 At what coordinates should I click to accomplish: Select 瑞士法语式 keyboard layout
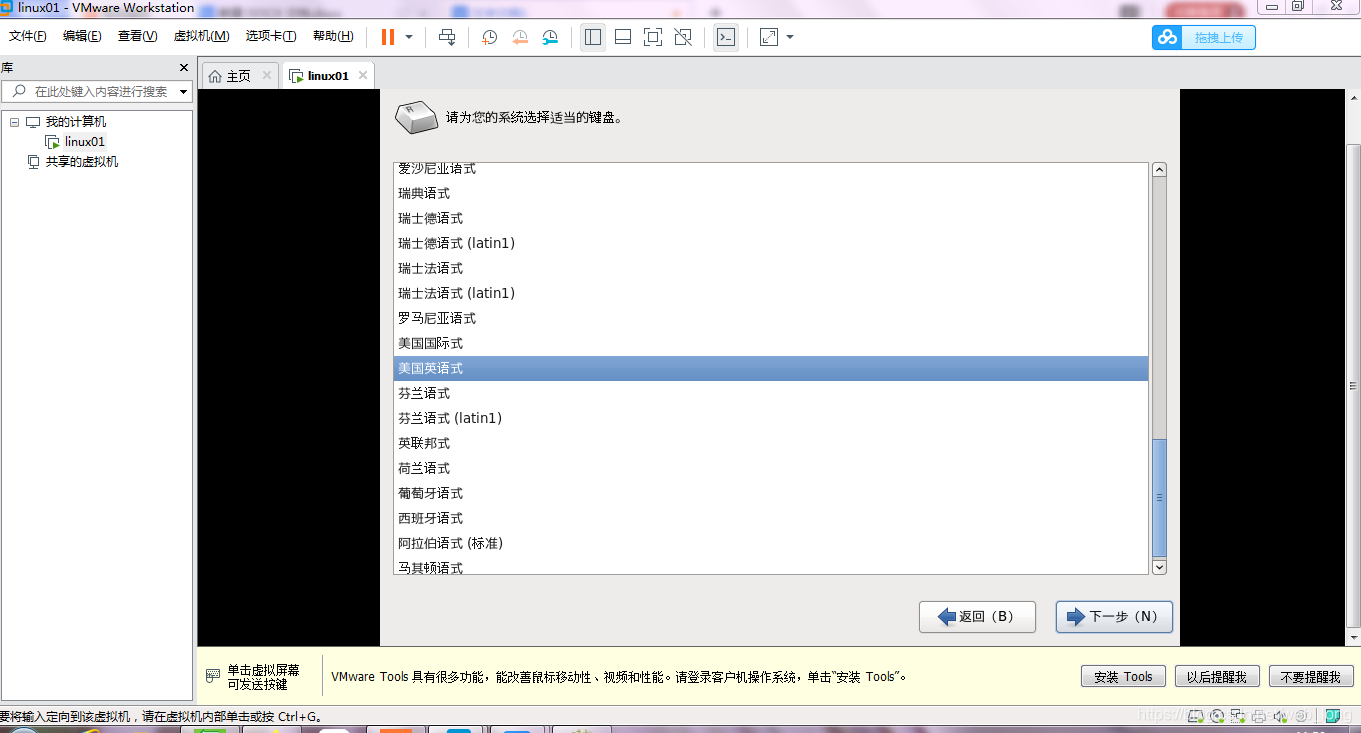(x=771, y=268)
